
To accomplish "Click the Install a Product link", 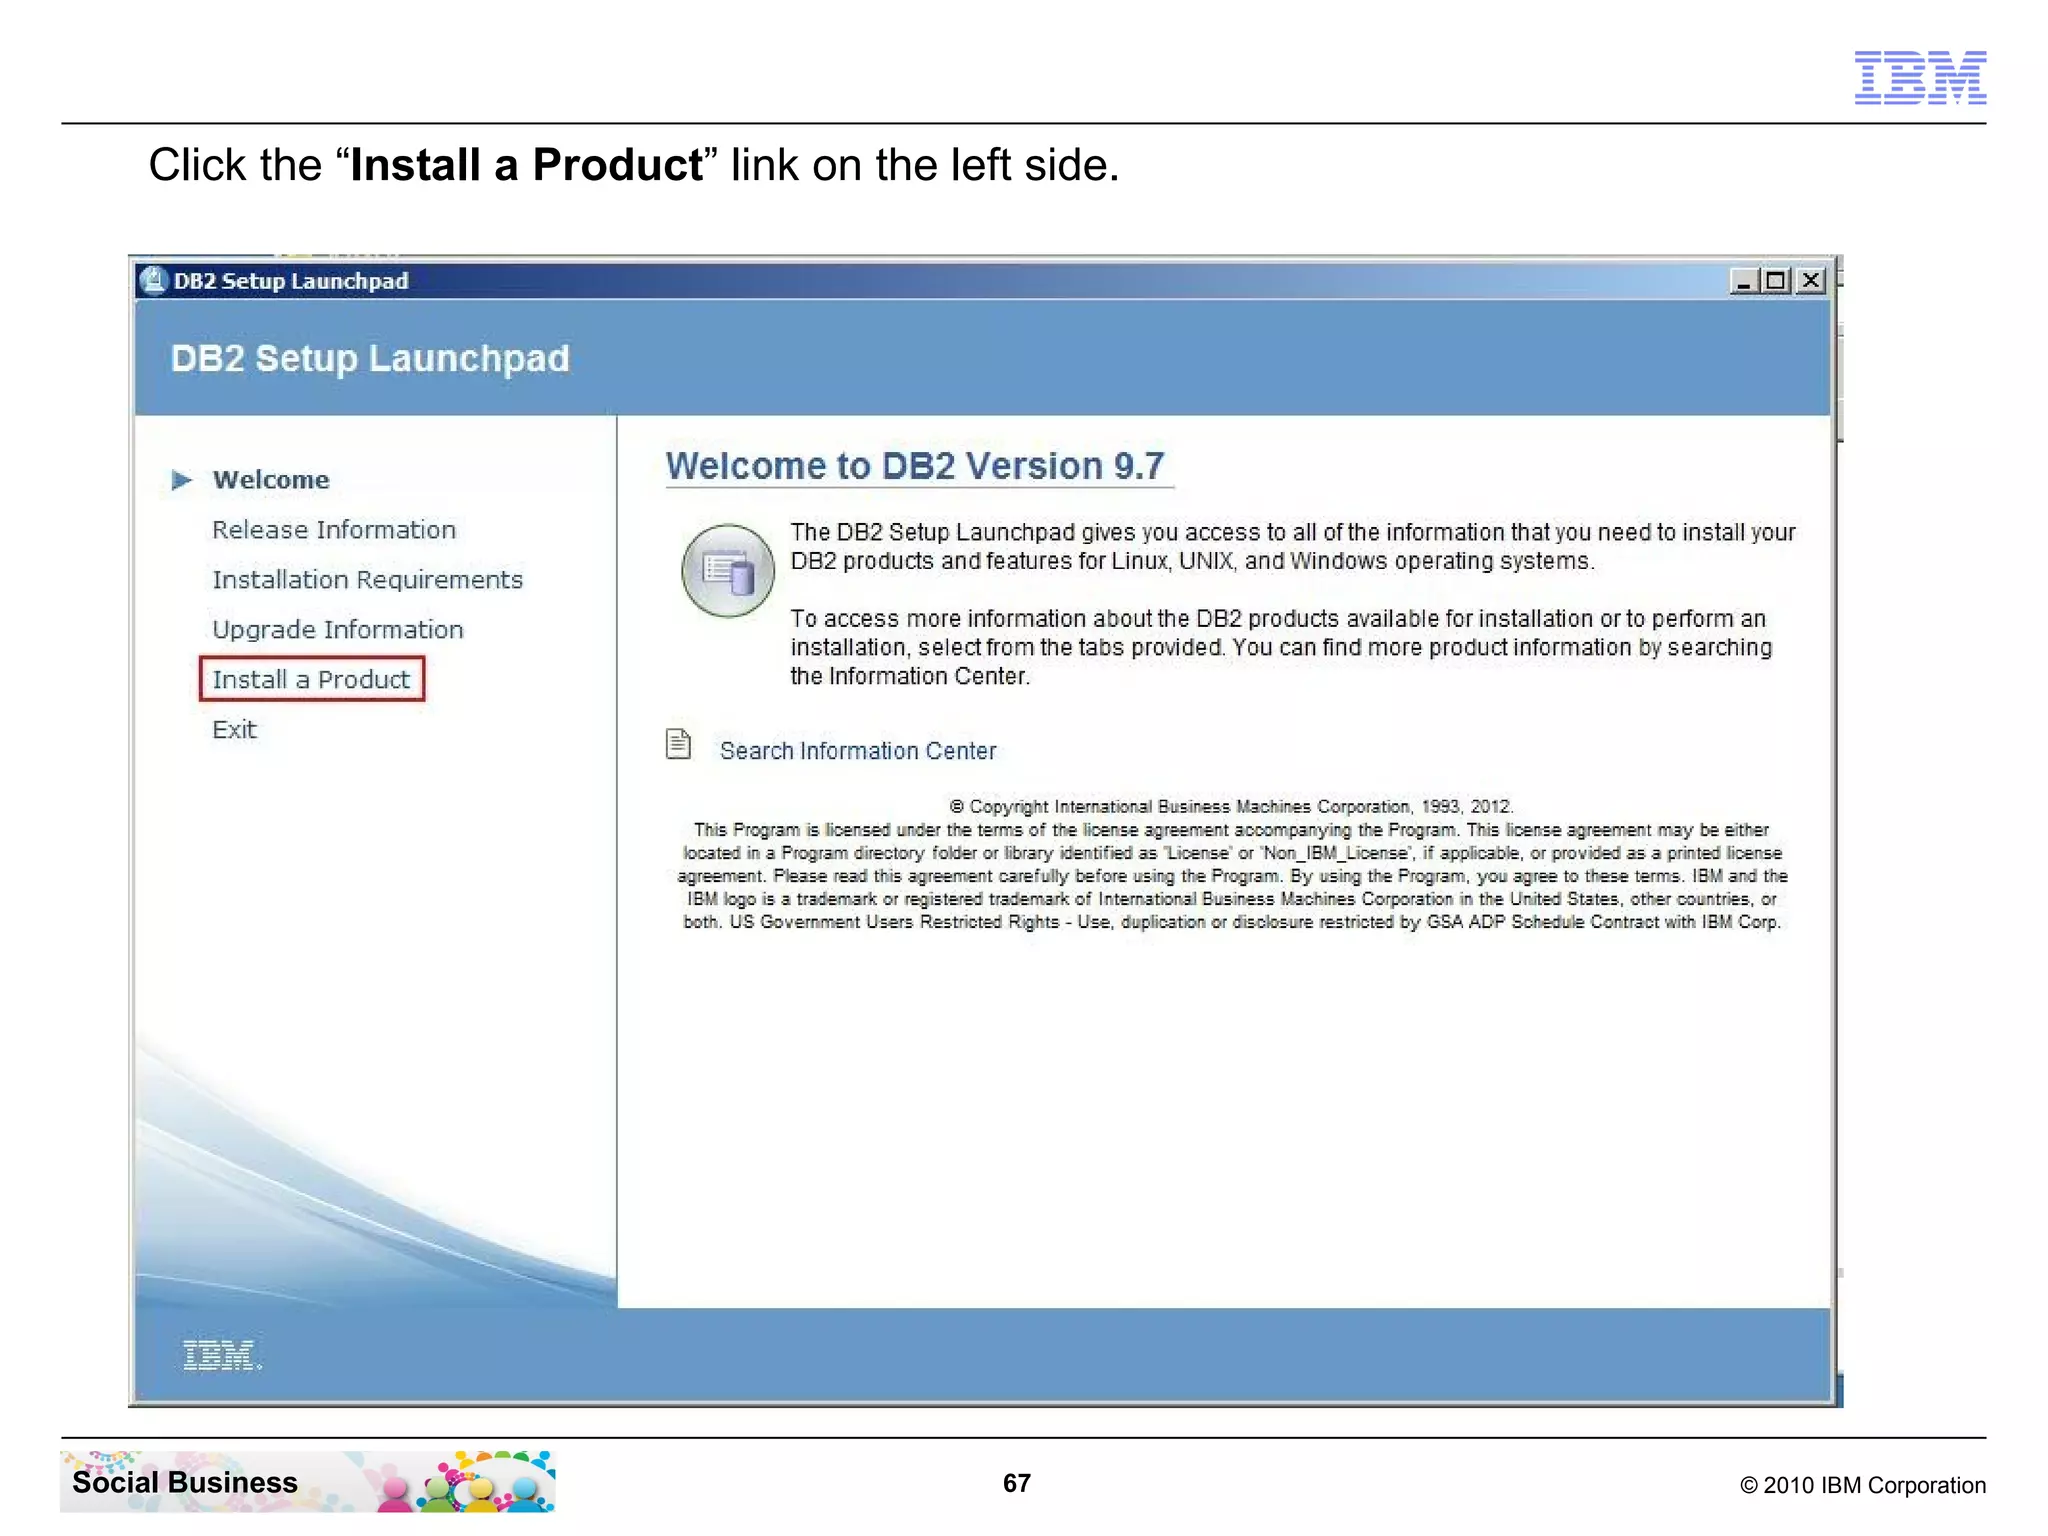I will [311, 680].
